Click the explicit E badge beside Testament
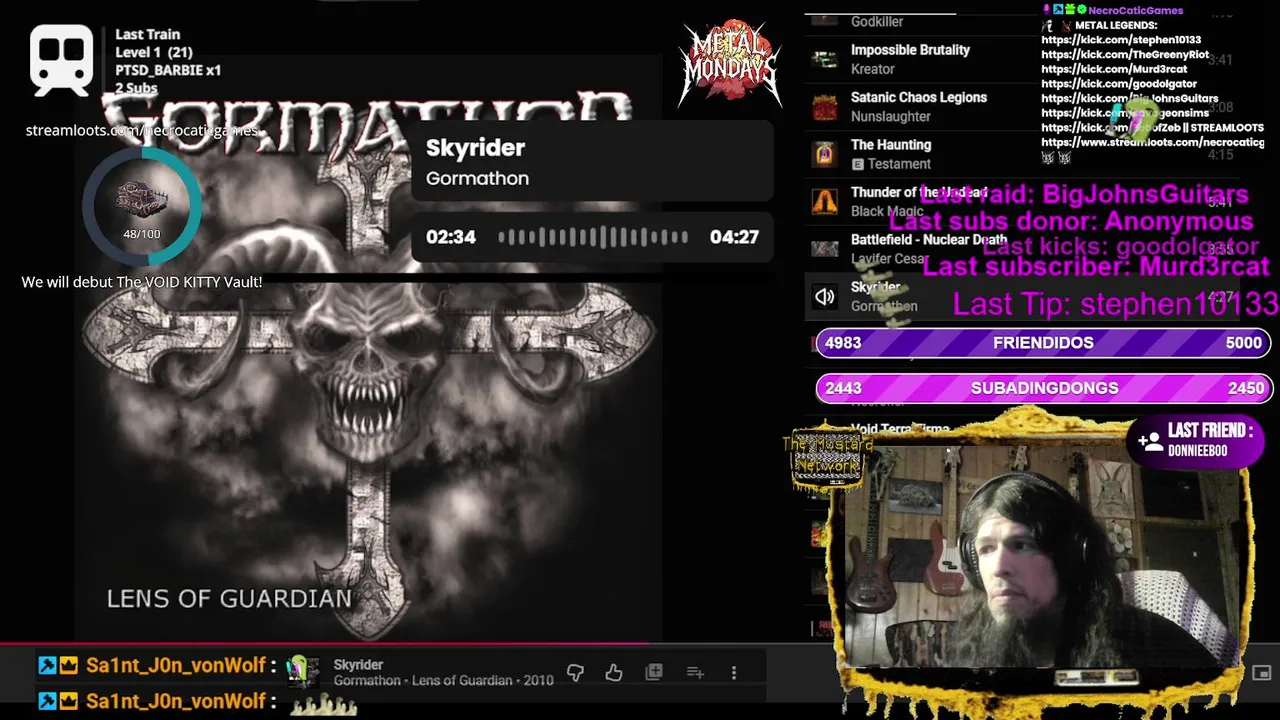This screenshot has height=720, width=1280. tap(857, 164)
